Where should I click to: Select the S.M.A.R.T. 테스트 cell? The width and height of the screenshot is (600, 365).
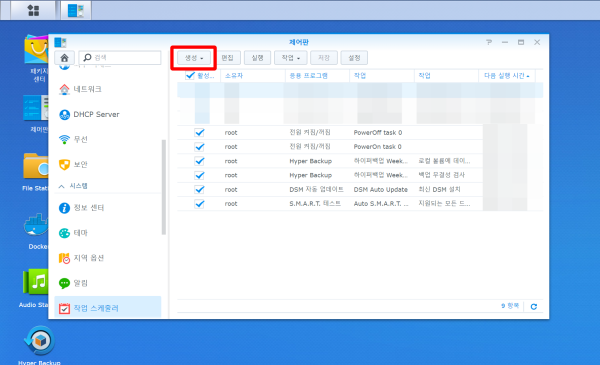click(x=315, y=204)
